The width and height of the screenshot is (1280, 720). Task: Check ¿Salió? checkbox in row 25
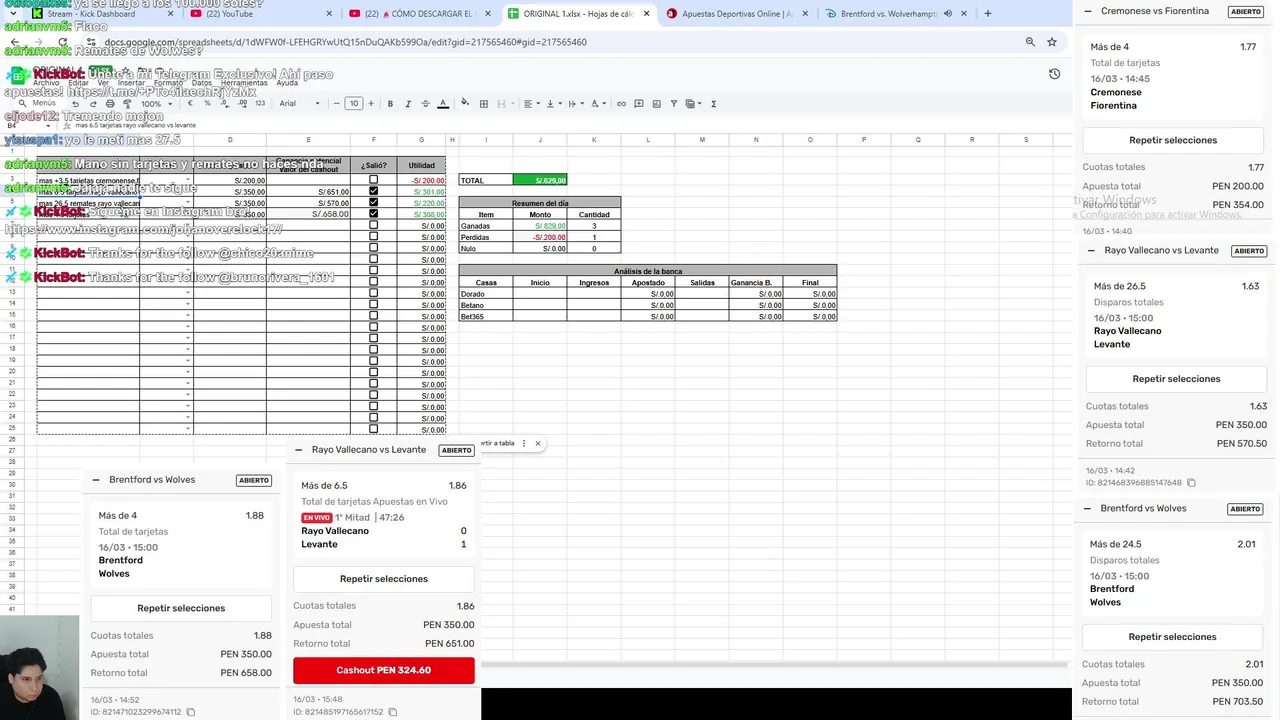[x=373, y=429]
